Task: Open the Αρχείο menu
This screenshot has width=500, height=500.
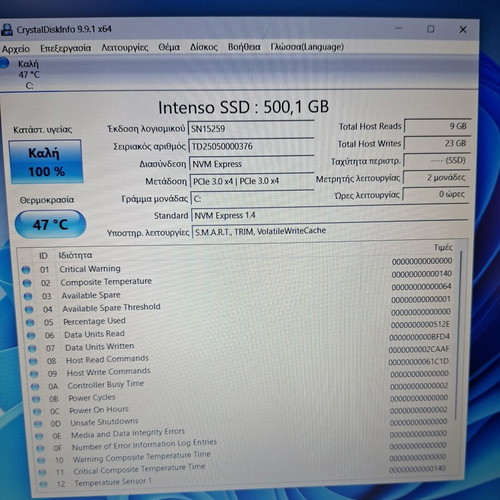Action: click(x=16, y=49)
